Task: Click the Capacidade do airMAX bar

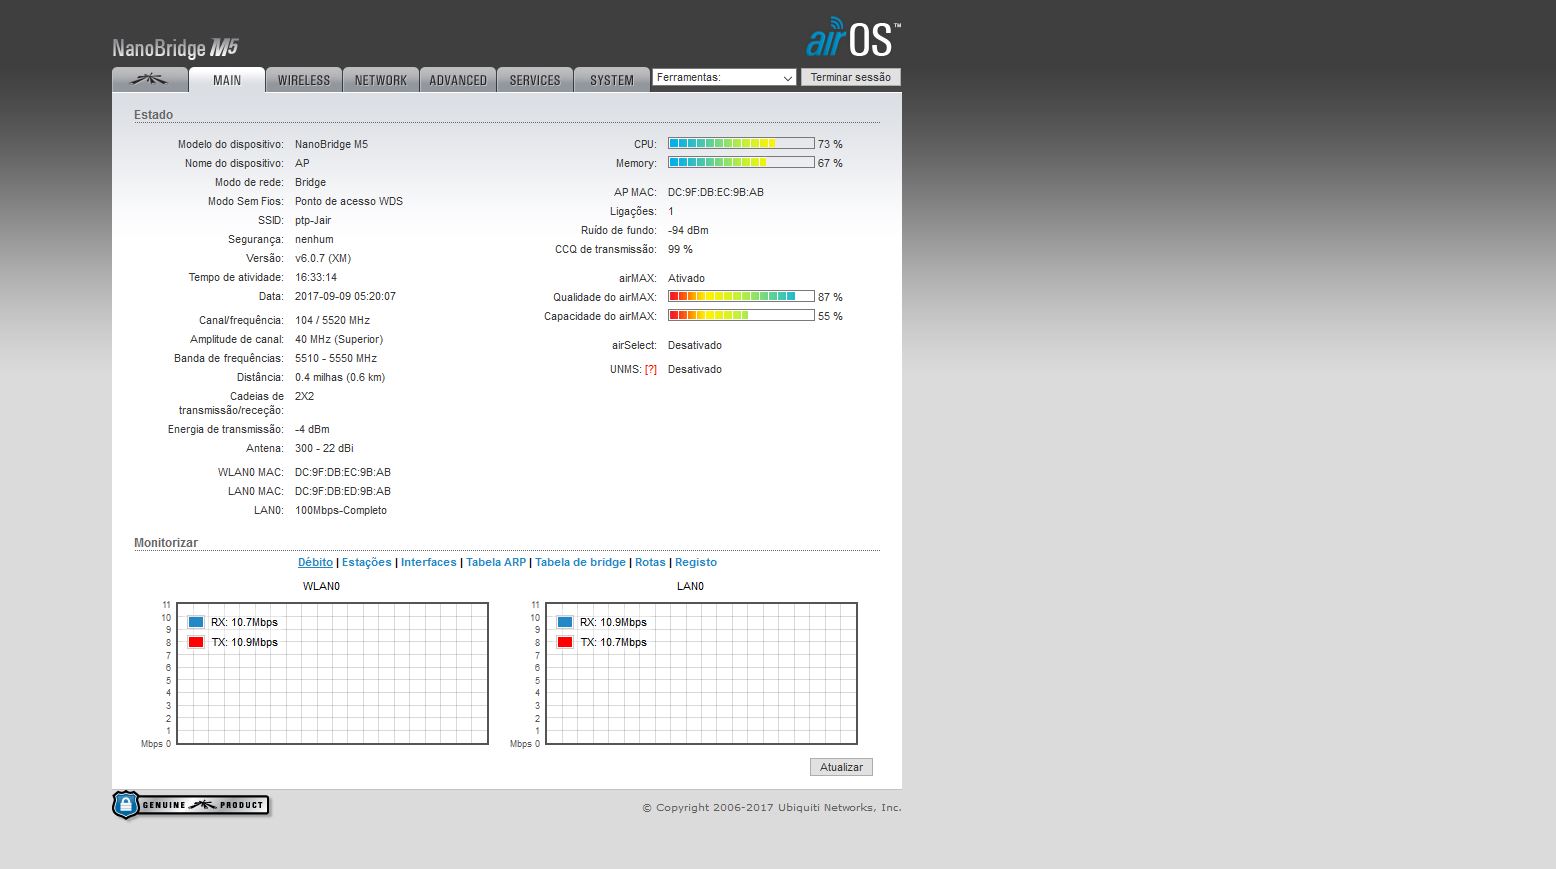Action: [741, 316]
